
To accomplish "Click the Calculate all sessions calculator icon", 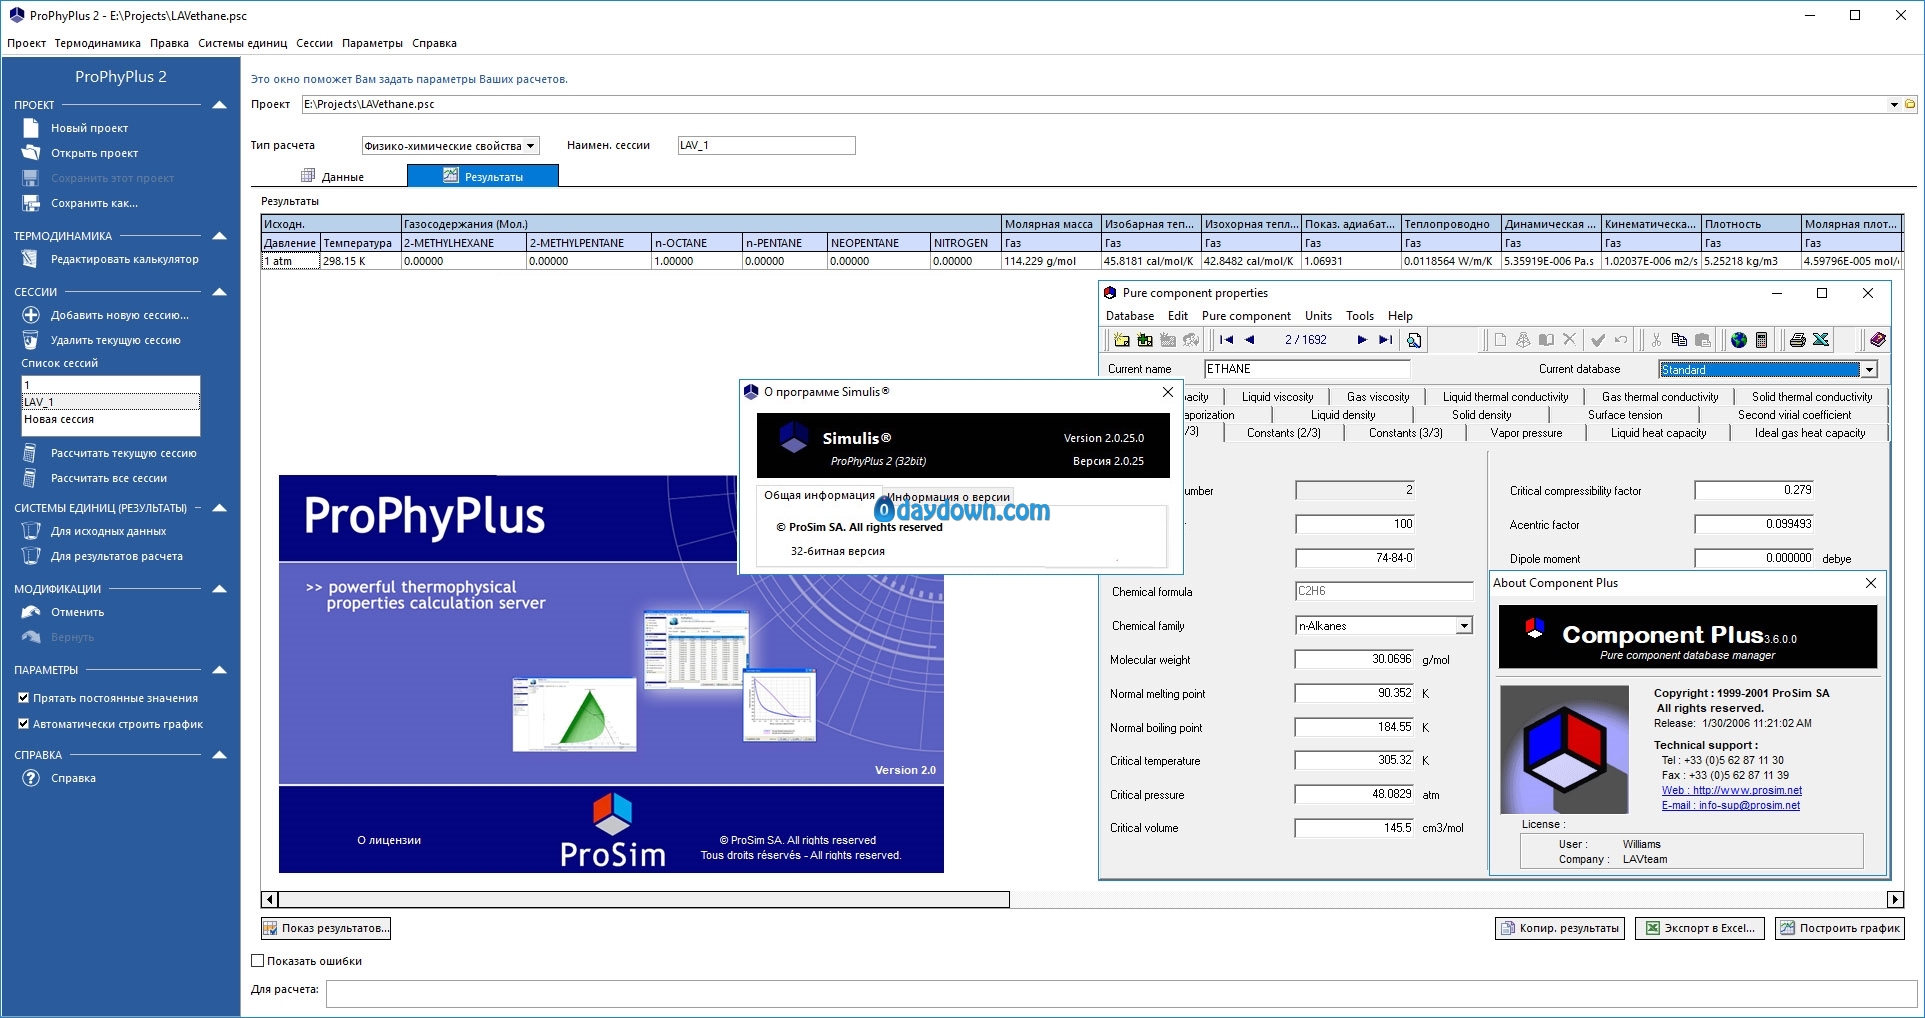I will (31, 478).
